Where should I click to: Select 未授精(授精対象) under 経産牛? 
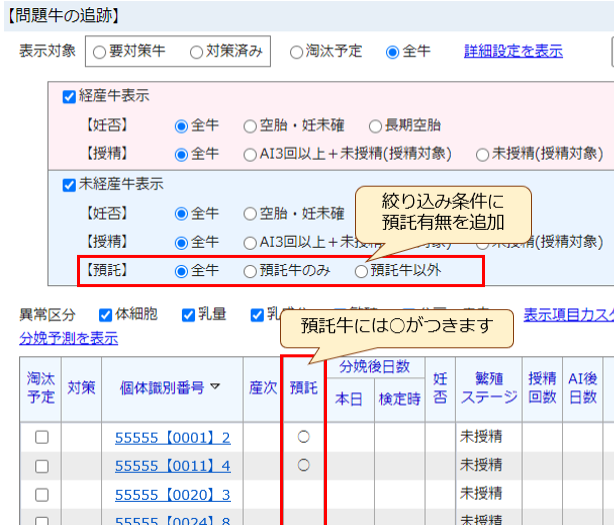482,155
